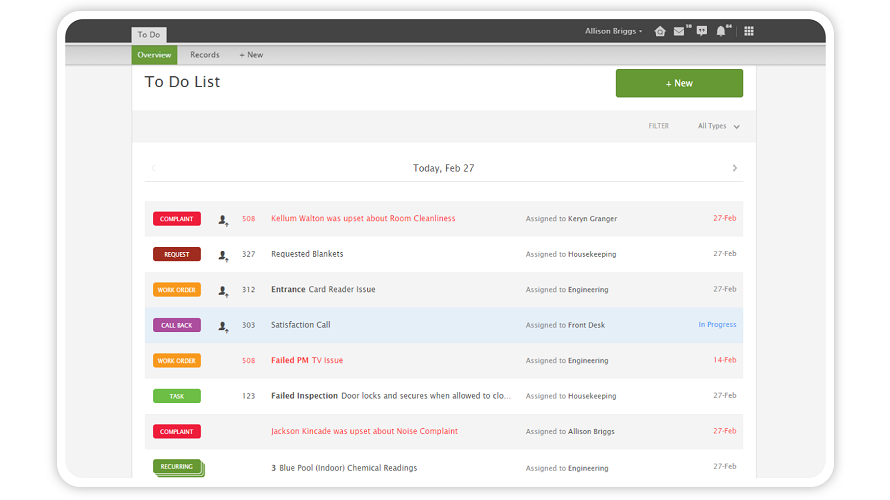Screen dimensions: 890x500
Task: Click the + New tab item
Action: [x=251, y=55]
